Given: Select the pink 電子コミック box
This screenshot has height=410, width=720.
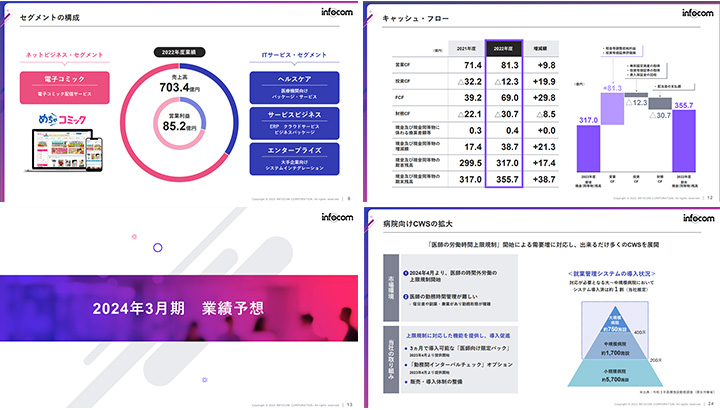Looking at the screenshot, I should (64, 87).
